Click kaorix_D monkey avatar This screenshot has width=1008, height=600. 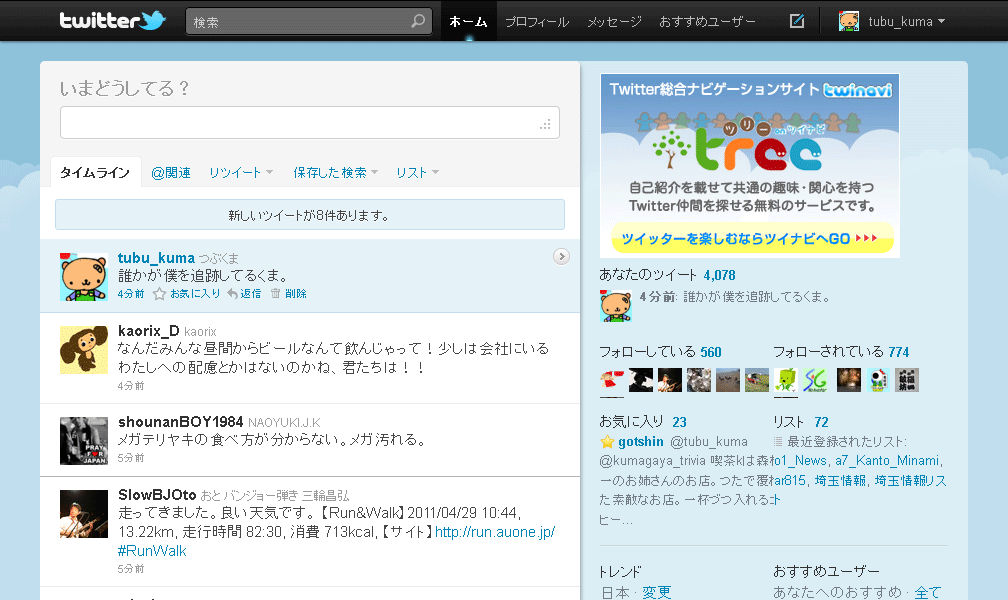pos(84,350)
